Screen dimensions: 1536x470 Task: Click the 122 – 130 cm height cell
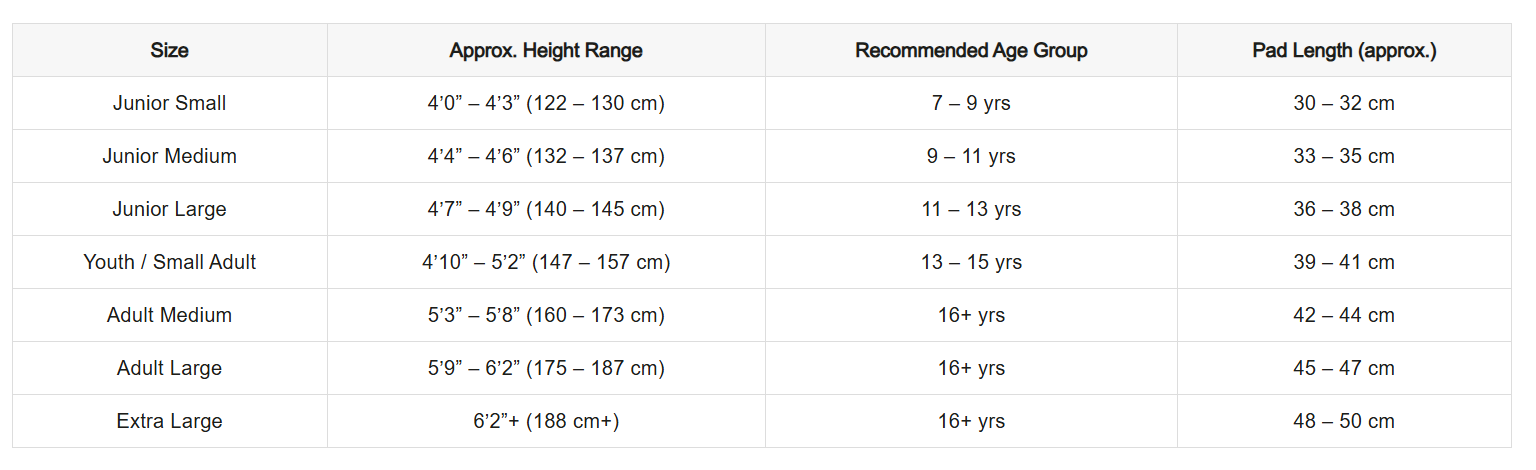[546, 103]
